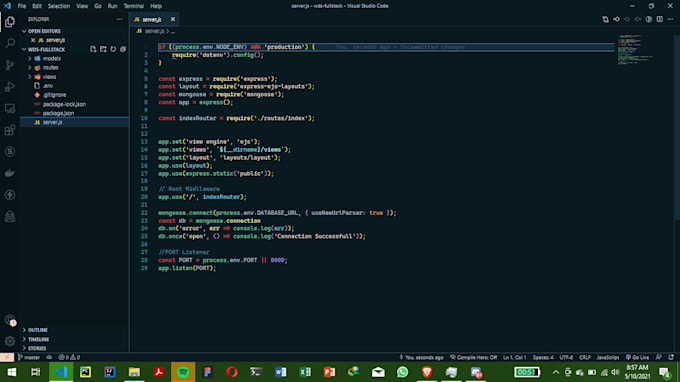Open WhatsApp from the taskbar
Viewport: 680px width, 382px height.
(x=402, y=372)
